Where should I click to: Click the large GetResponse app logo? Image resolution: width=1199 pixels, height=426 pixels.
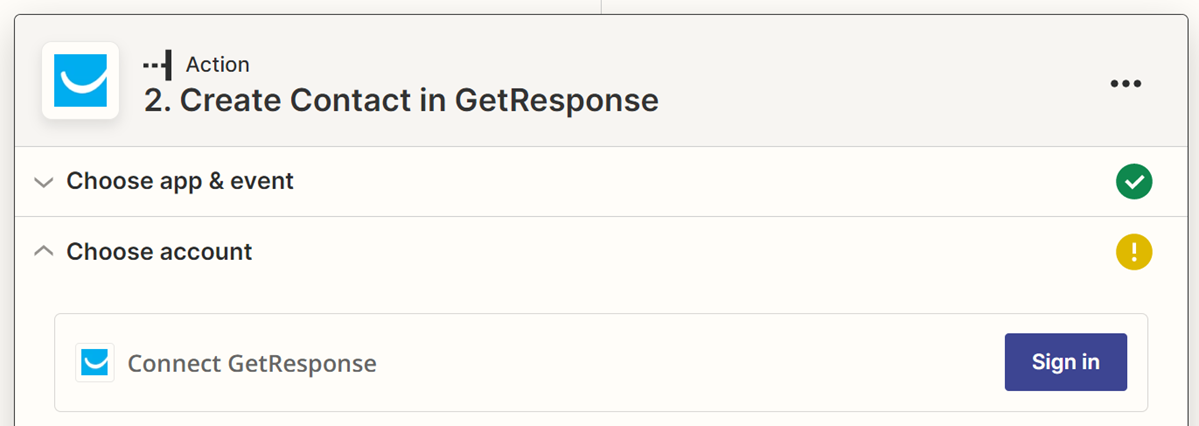coord(80,81)
